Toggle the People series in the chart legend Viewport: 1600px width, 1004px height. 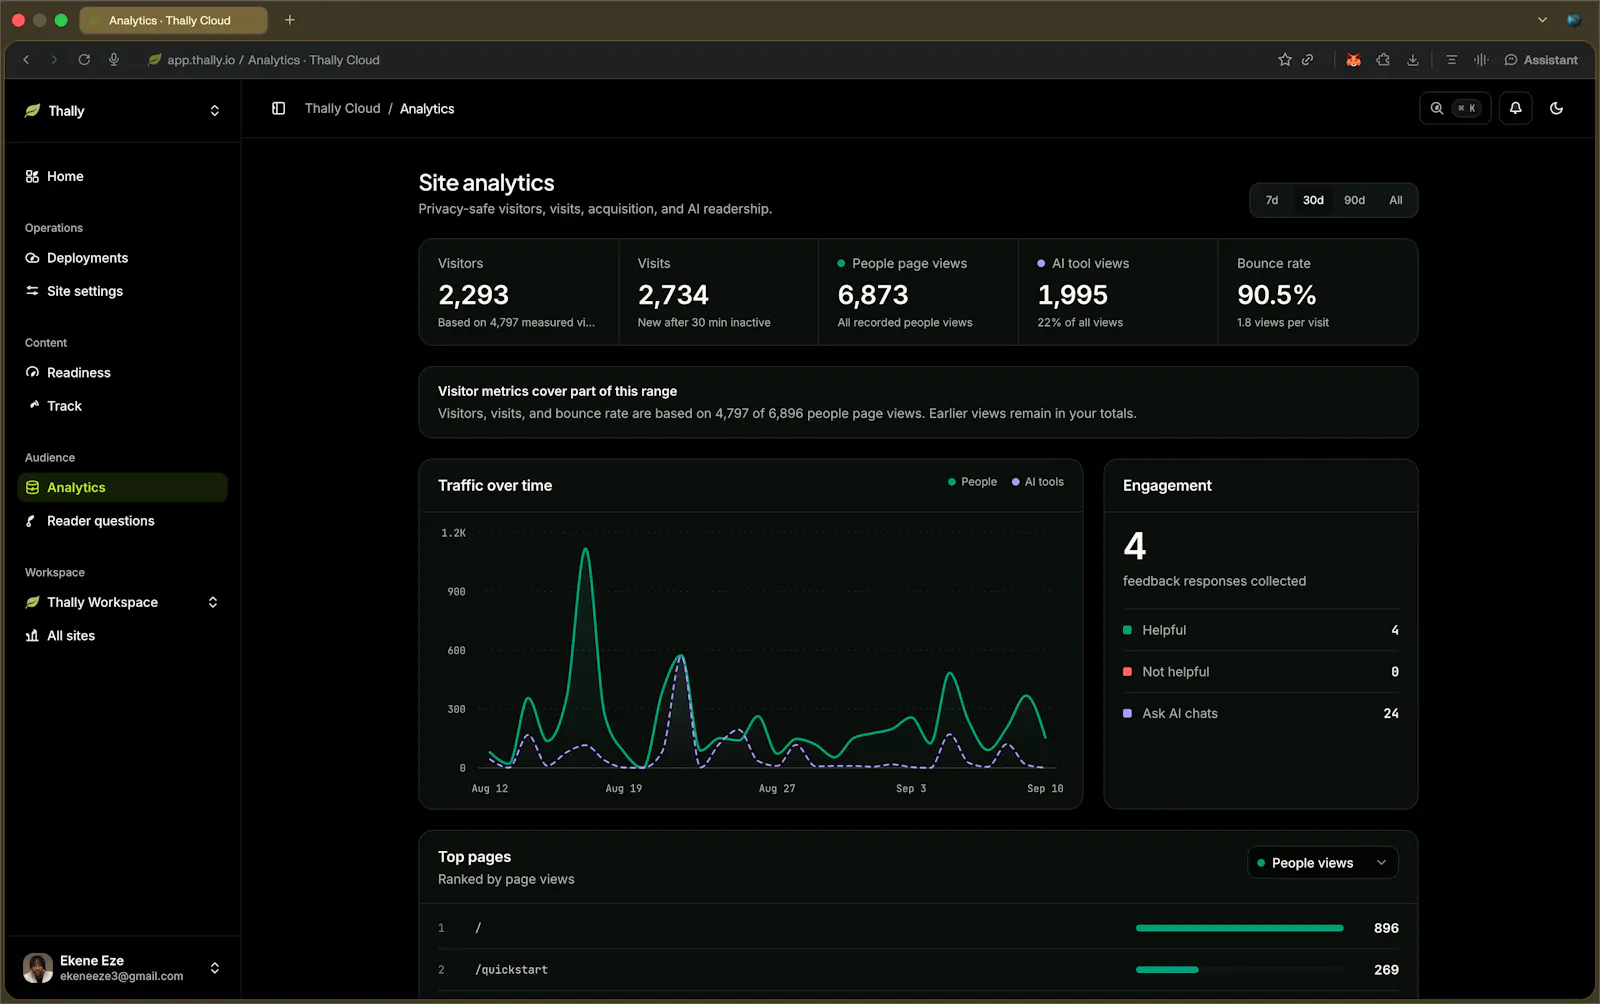[x=972, y=482]
